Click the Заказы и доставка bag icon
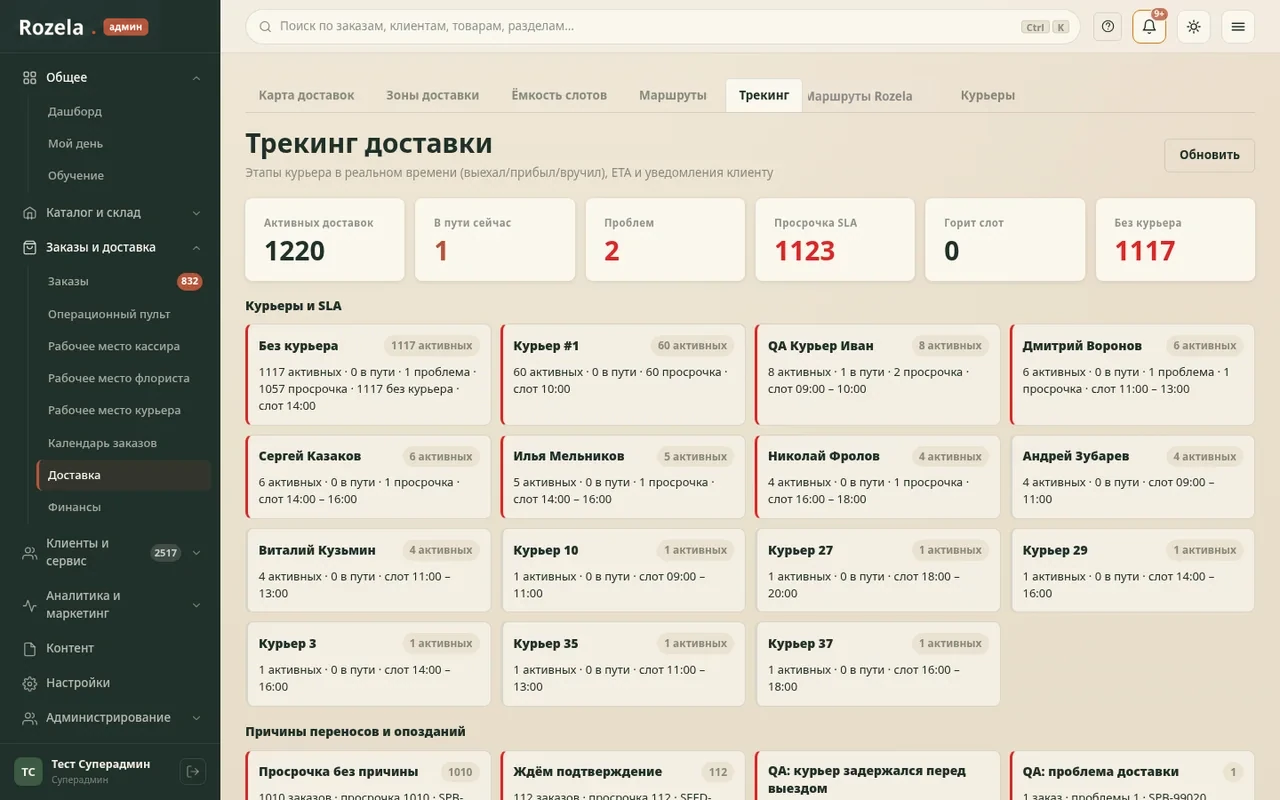The image size is (1280, 800). (30, 247)
